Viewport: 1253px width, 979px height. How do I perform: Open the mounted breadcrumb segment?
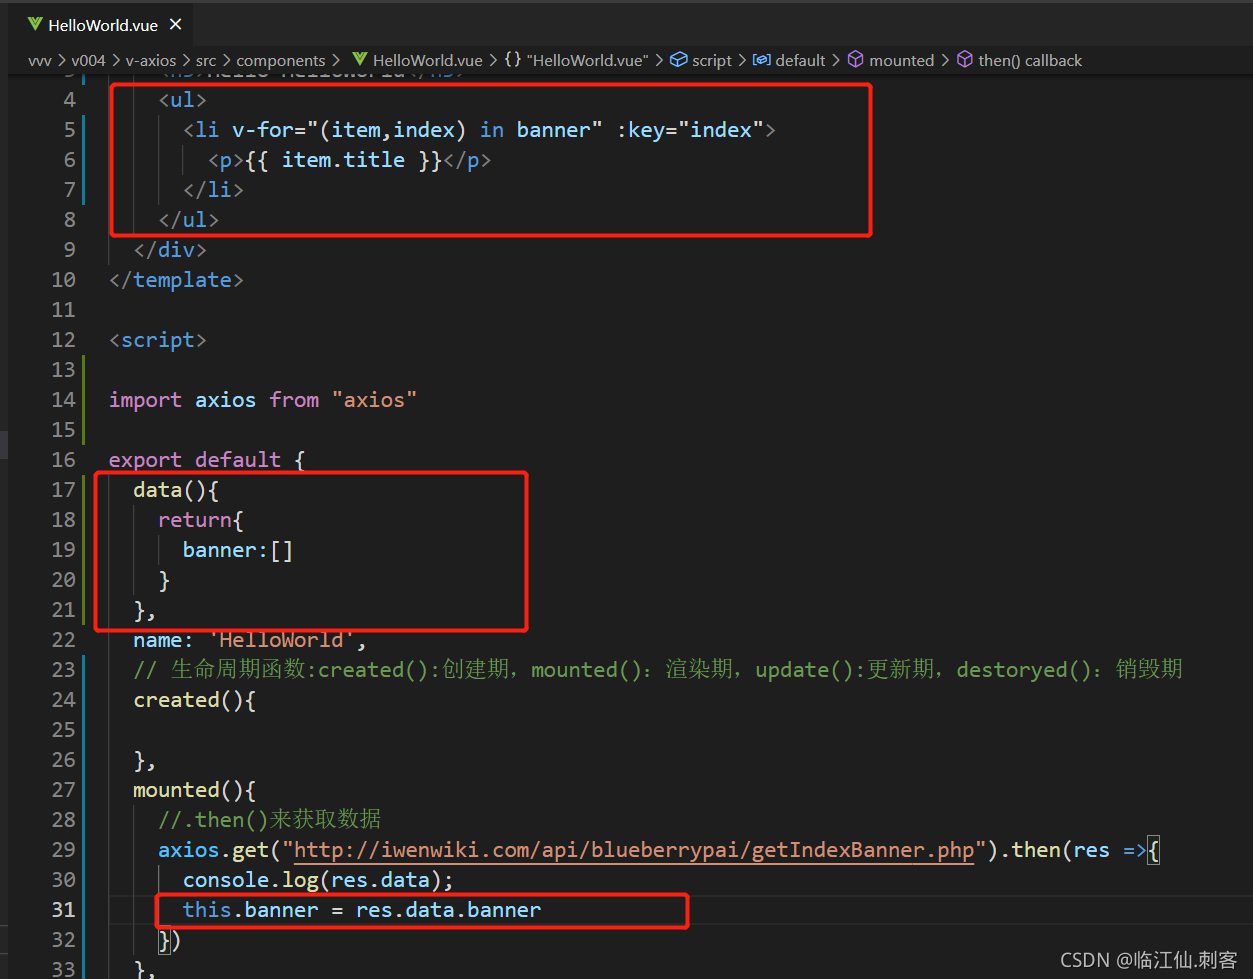pos(902,60)
